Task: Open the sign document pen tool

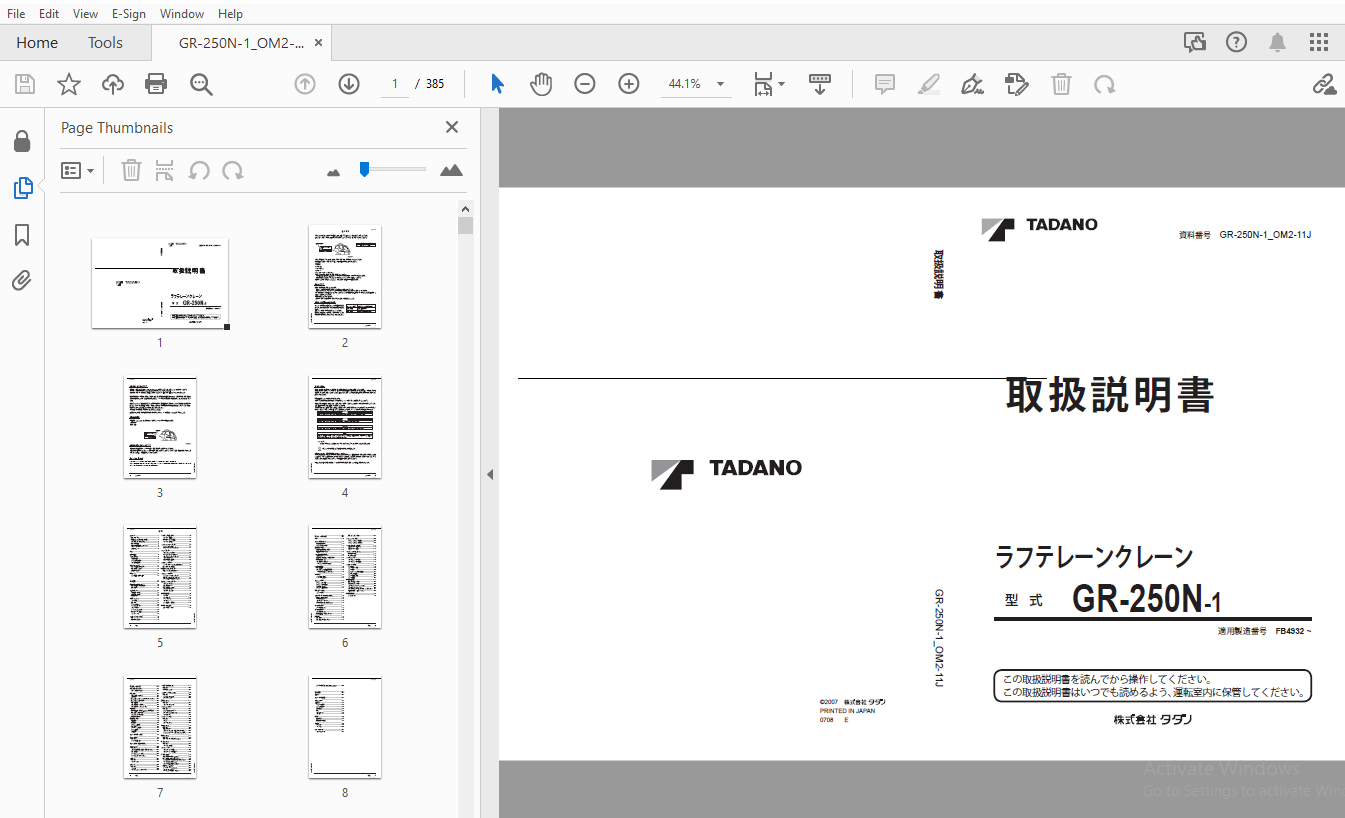Action: (972, 84)
